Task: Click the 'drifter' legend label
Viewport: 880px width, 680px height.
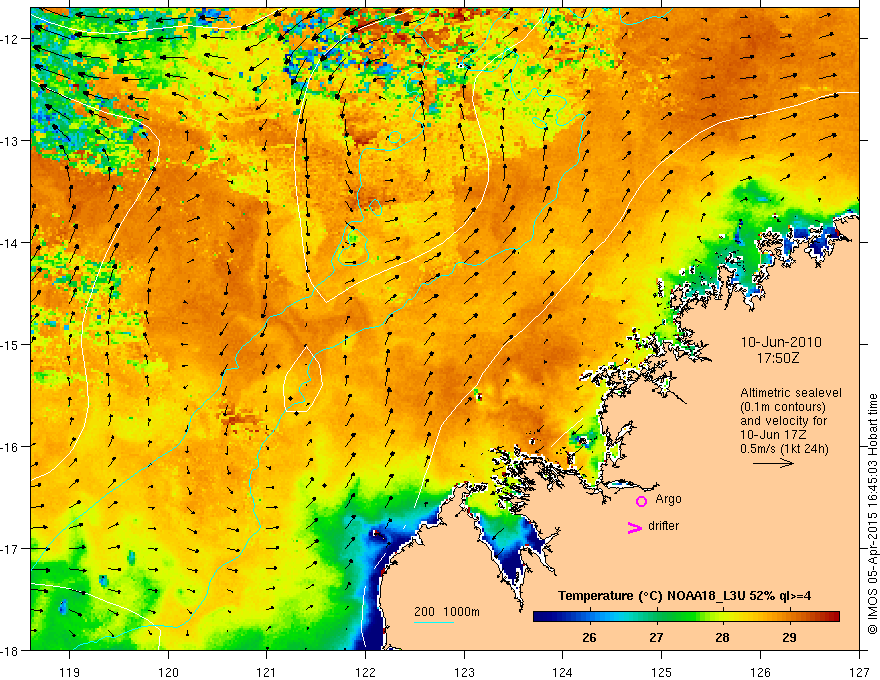Action: pos(663,526)
